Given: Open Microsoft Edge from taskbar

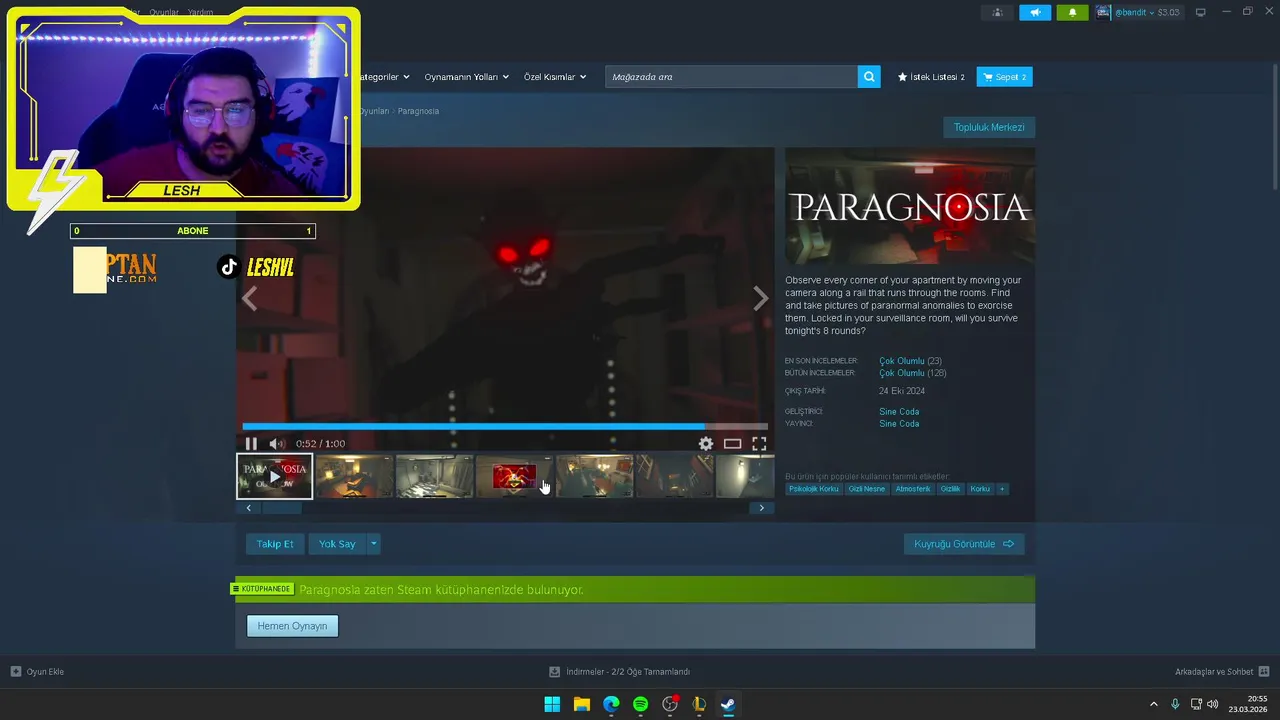Looking at the screenshot, I should pos(611,704).
